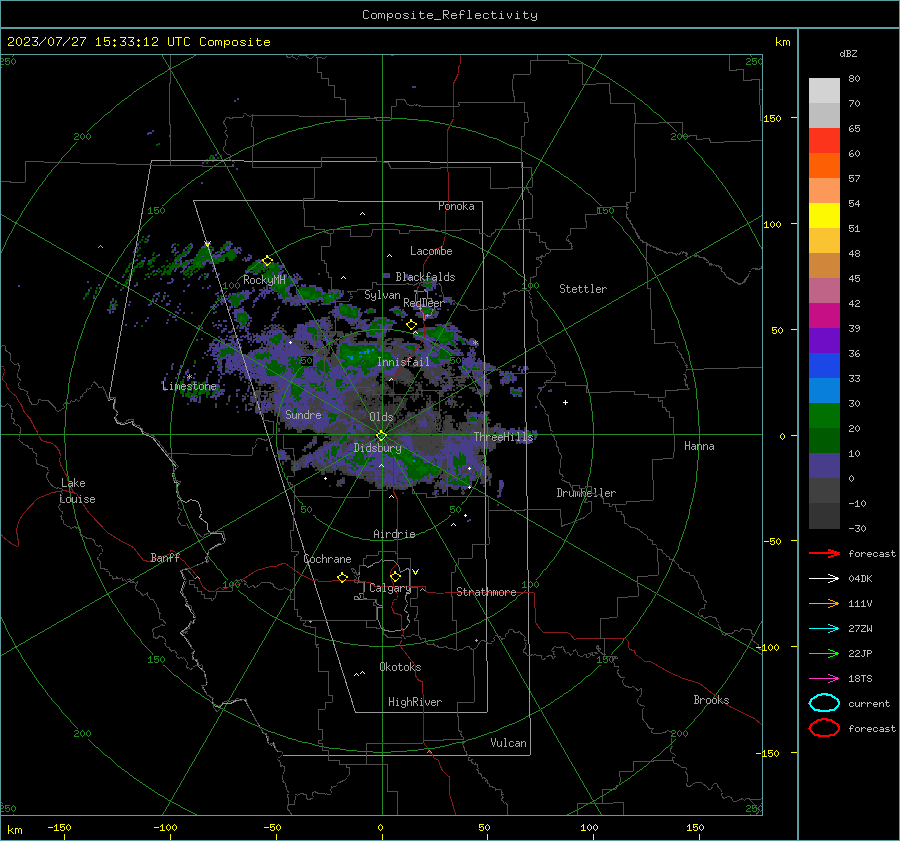Image resolution: width=900 pixels, height=841 pixels.
Task: Click the Brooks city label
Action: 711,700
